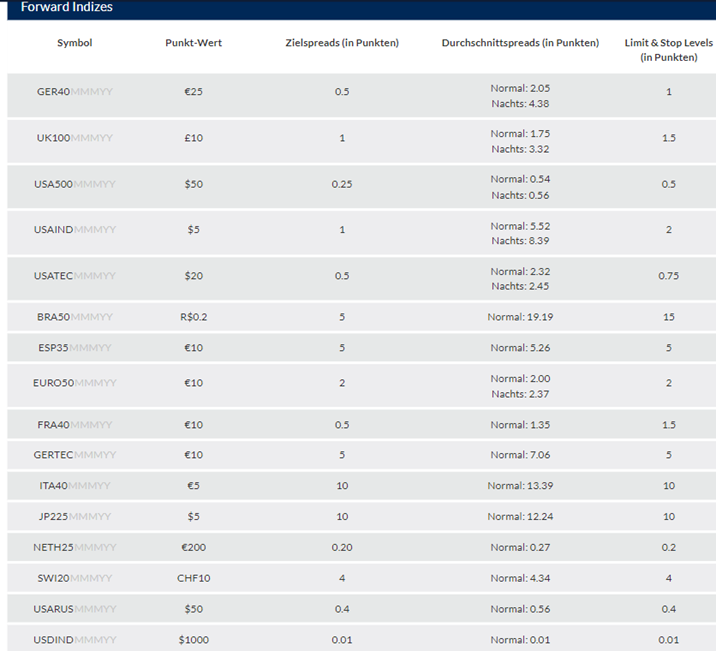Screen dimensions: 716x651
Task: Click Normal: 1.35 for FRA40
Action: click(520, 425)
